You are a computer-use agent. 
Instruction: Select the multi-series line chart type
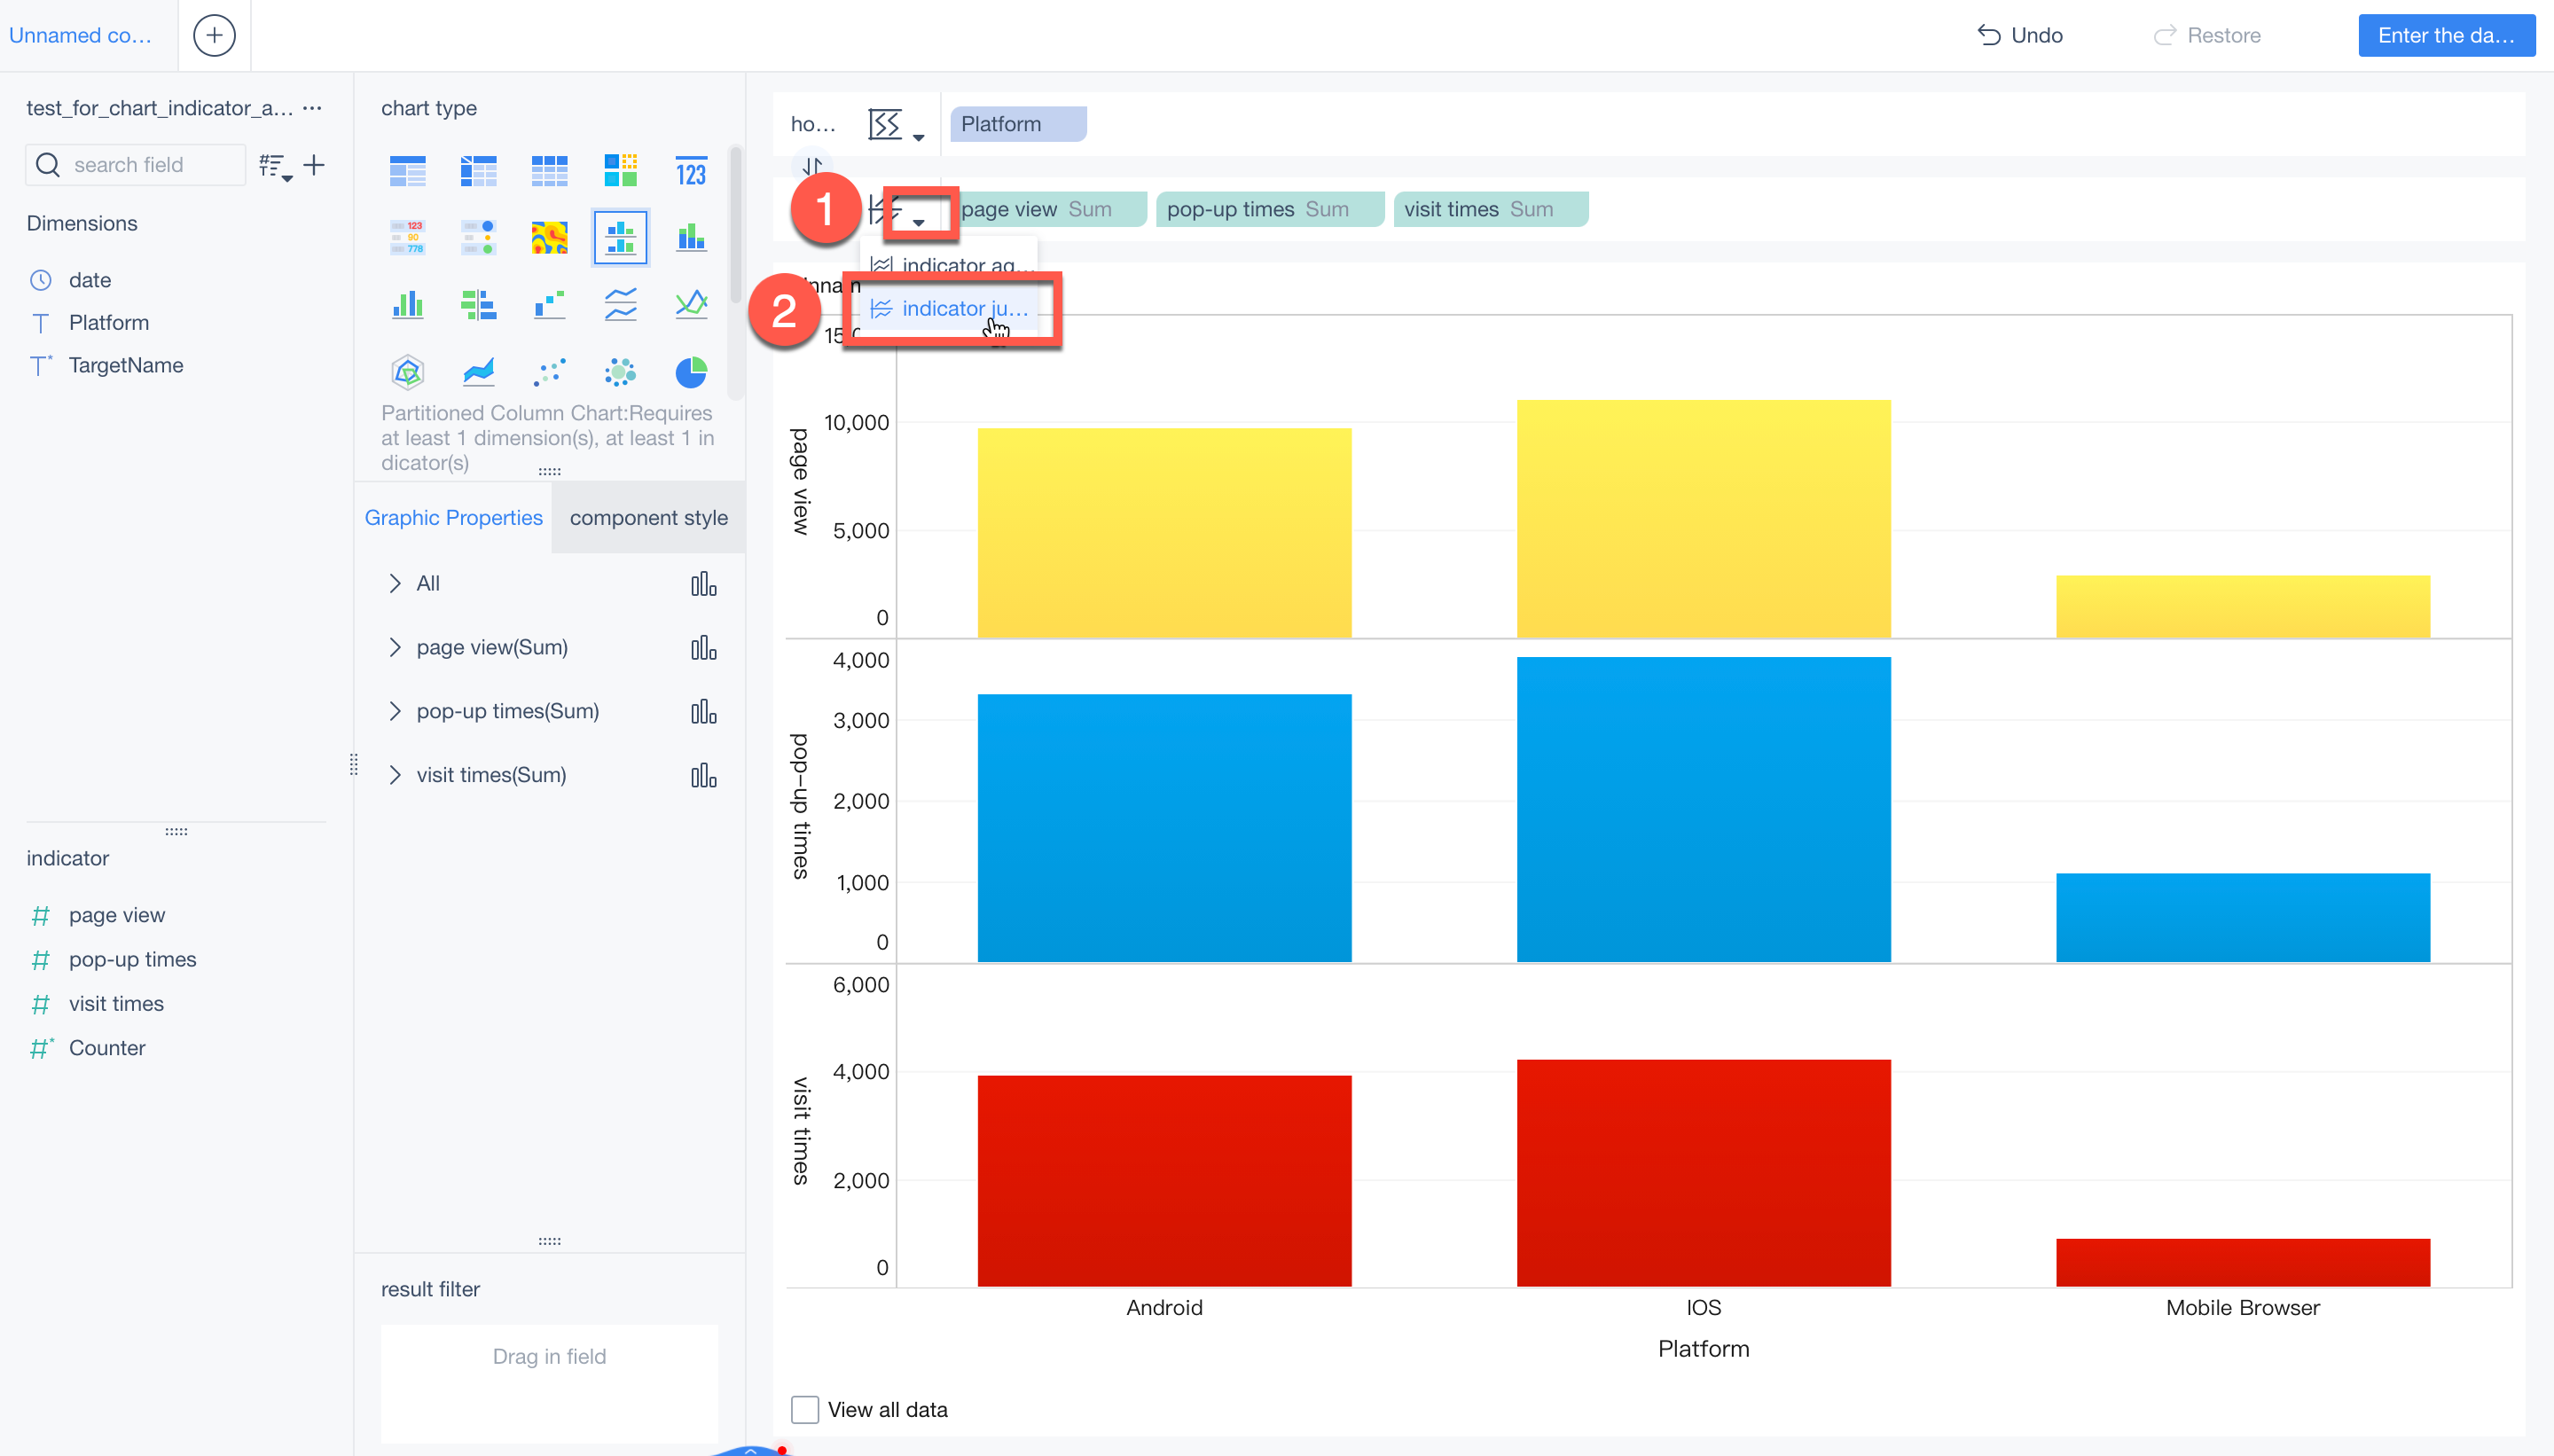[691, 304]
